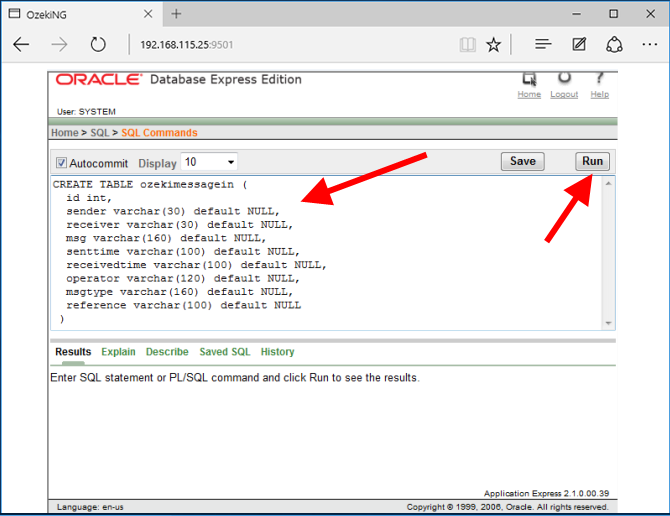Follow the Logout text link
The image size is (670, 516).
click(564, 94)
